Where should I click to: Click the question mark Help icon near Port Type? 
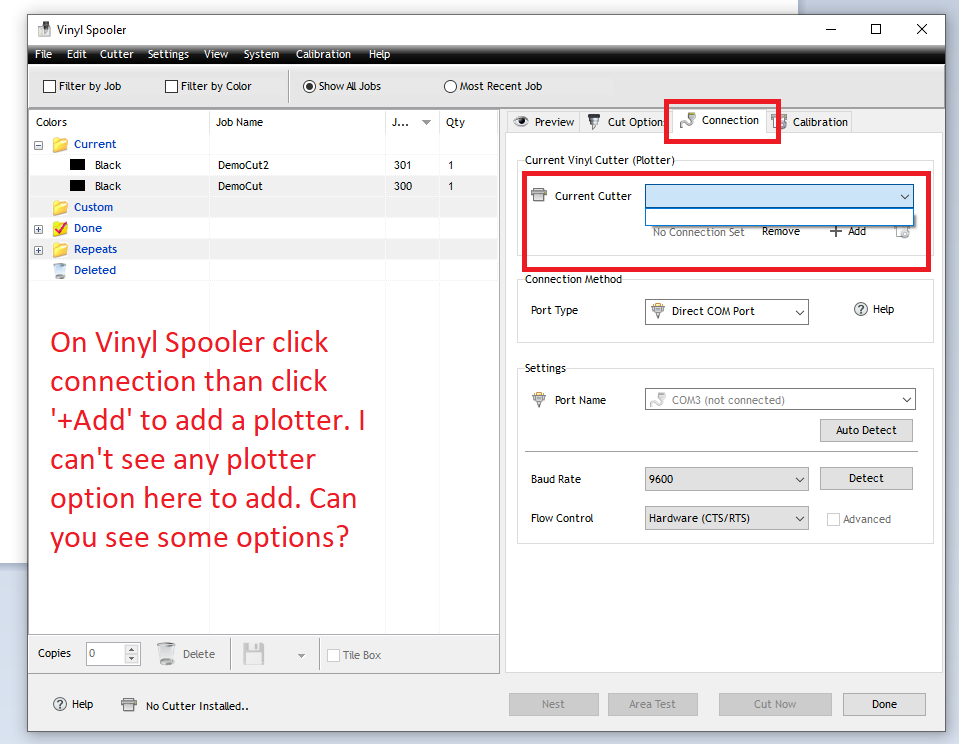861,310
